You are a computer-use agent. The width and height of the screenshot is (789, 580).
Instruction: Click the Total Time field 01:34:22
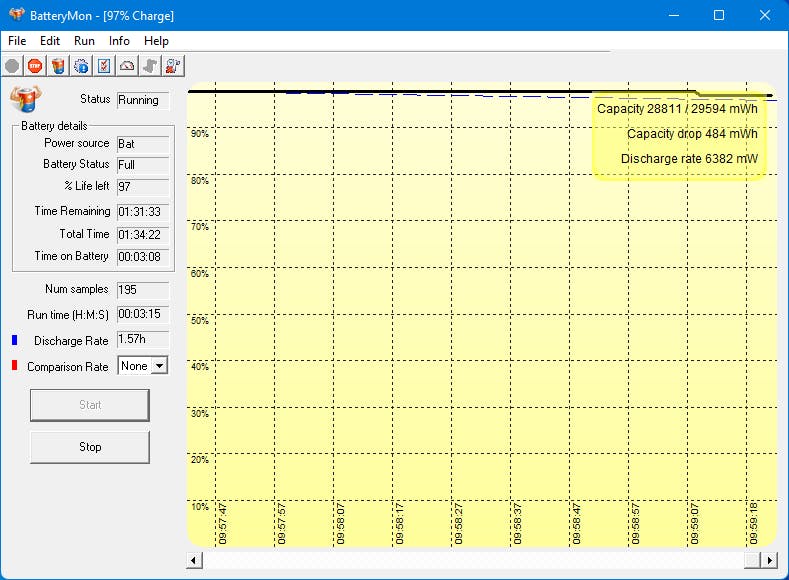143,235
